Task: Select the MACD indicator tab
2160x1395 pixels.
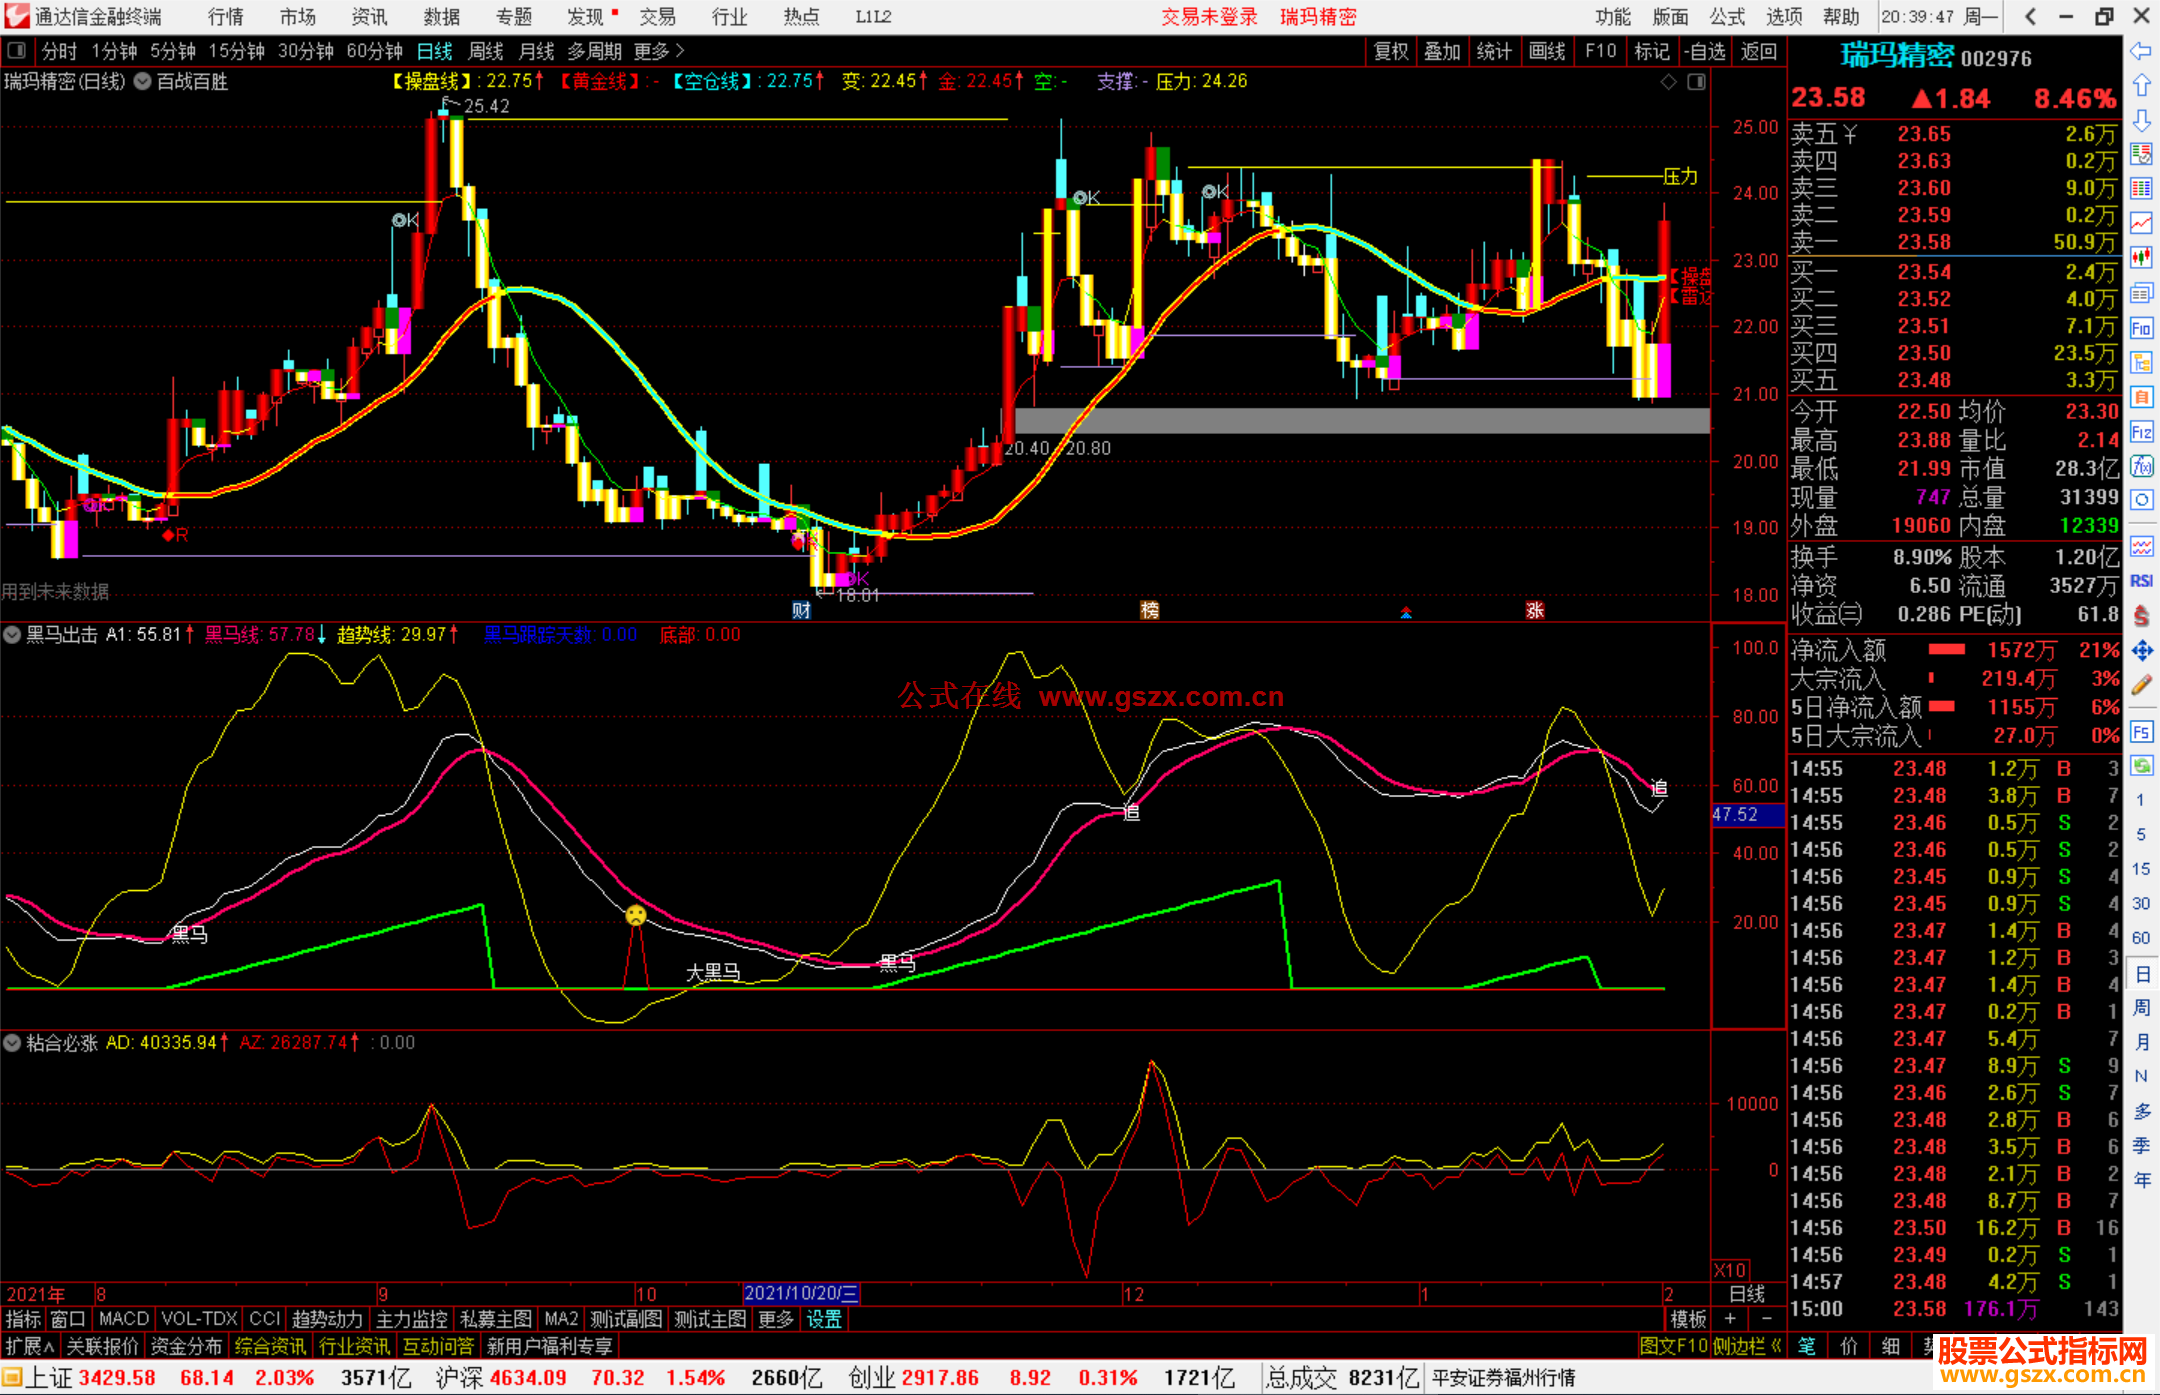Action: coord(124,1319)
